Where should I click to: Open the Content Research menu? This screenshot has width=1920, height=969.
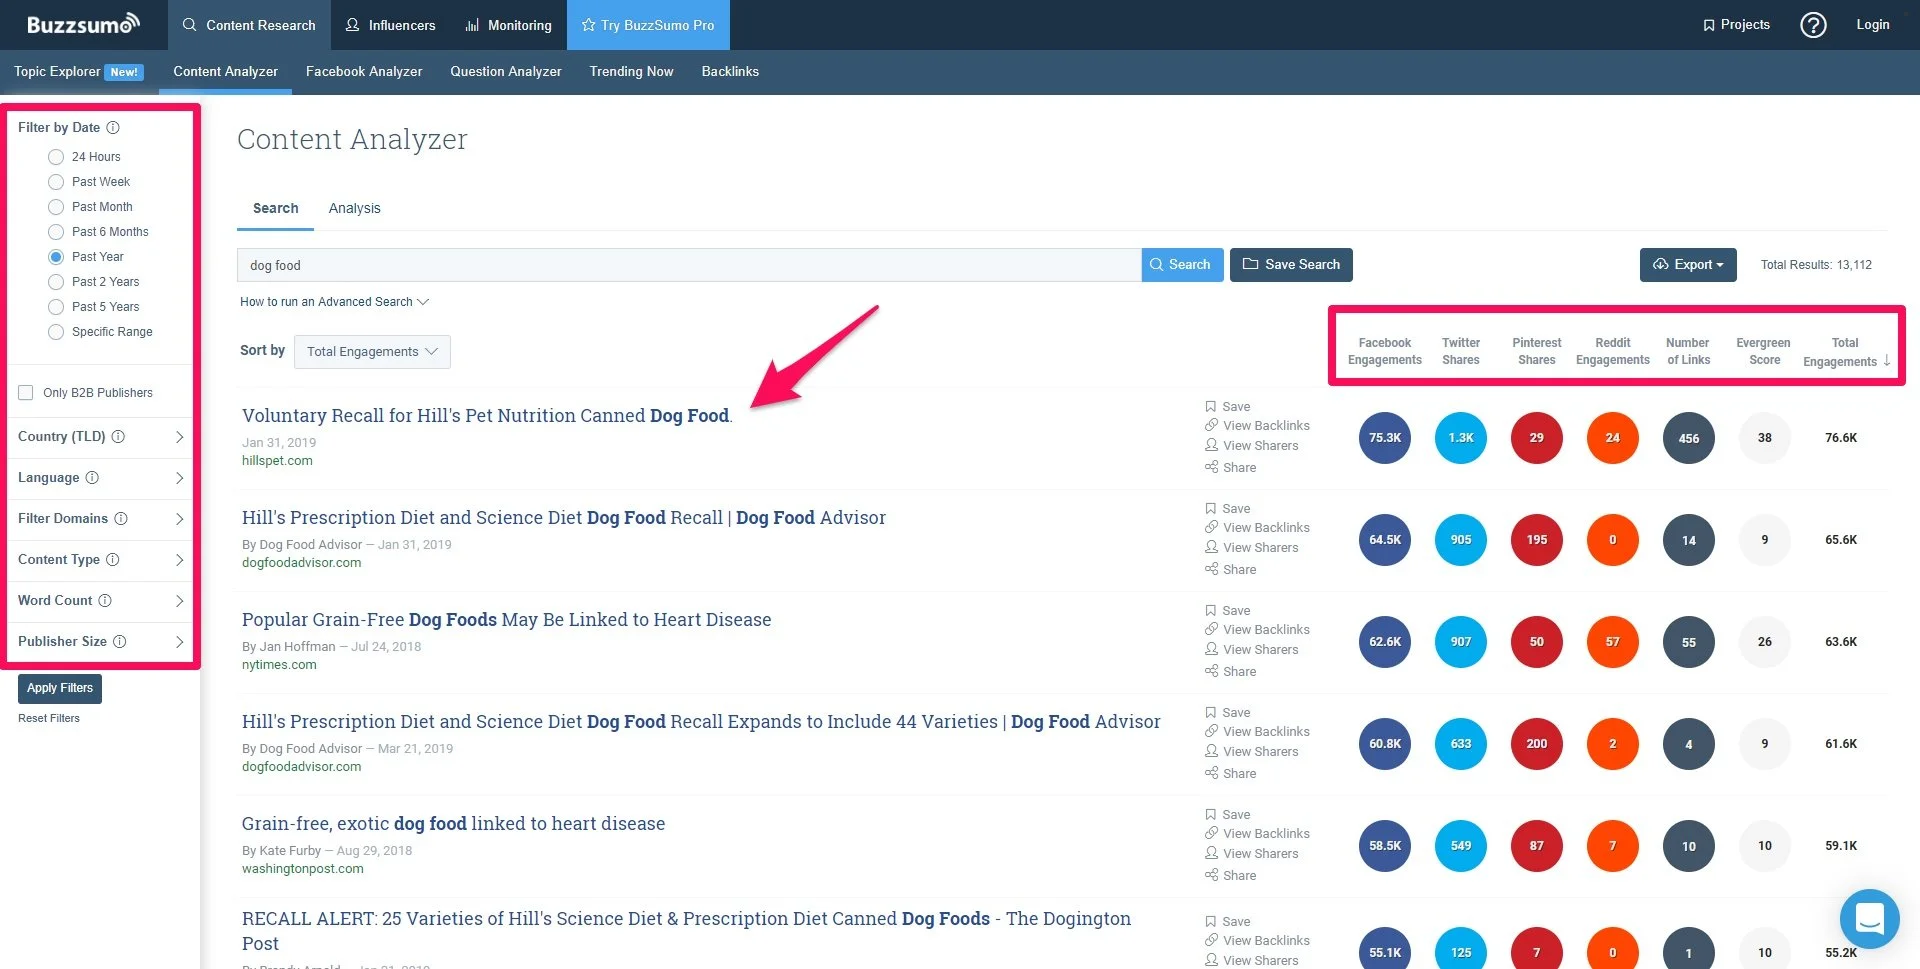tap(249, 25)
